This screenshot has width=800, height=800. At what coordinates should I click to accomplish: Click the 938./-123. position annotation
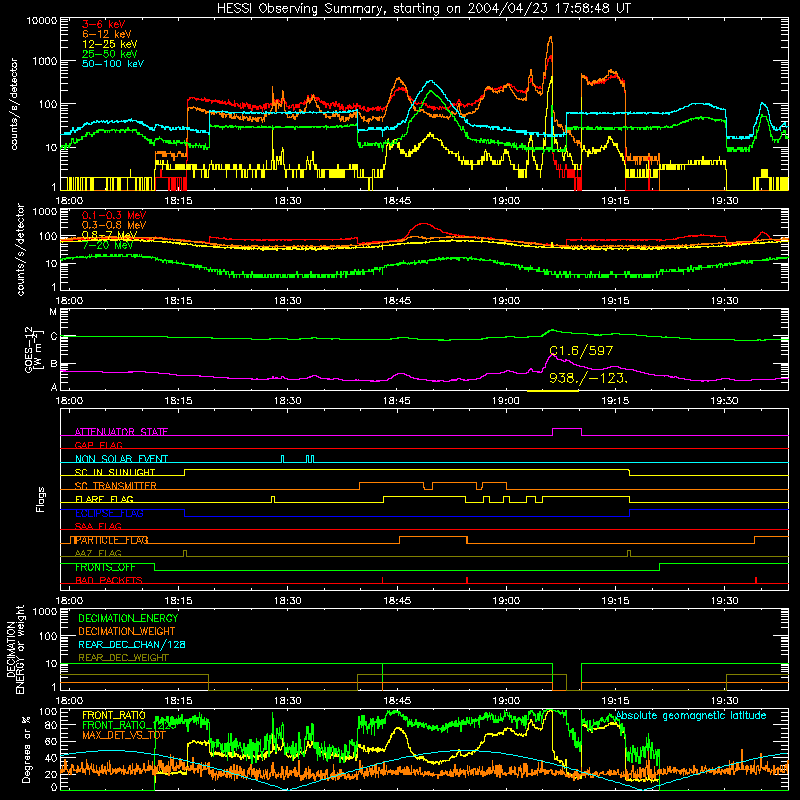point(588,378)
